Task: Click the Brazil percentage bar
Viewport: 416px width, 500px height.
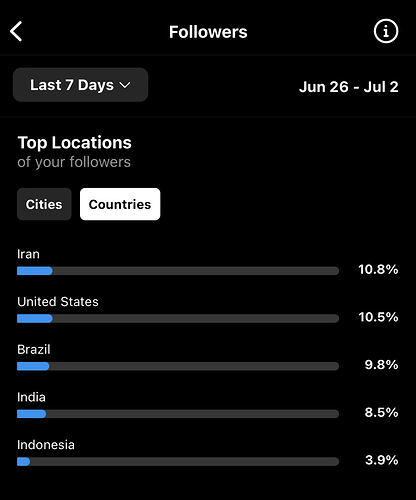Action: pyautogui.click(x=178, y=366)
